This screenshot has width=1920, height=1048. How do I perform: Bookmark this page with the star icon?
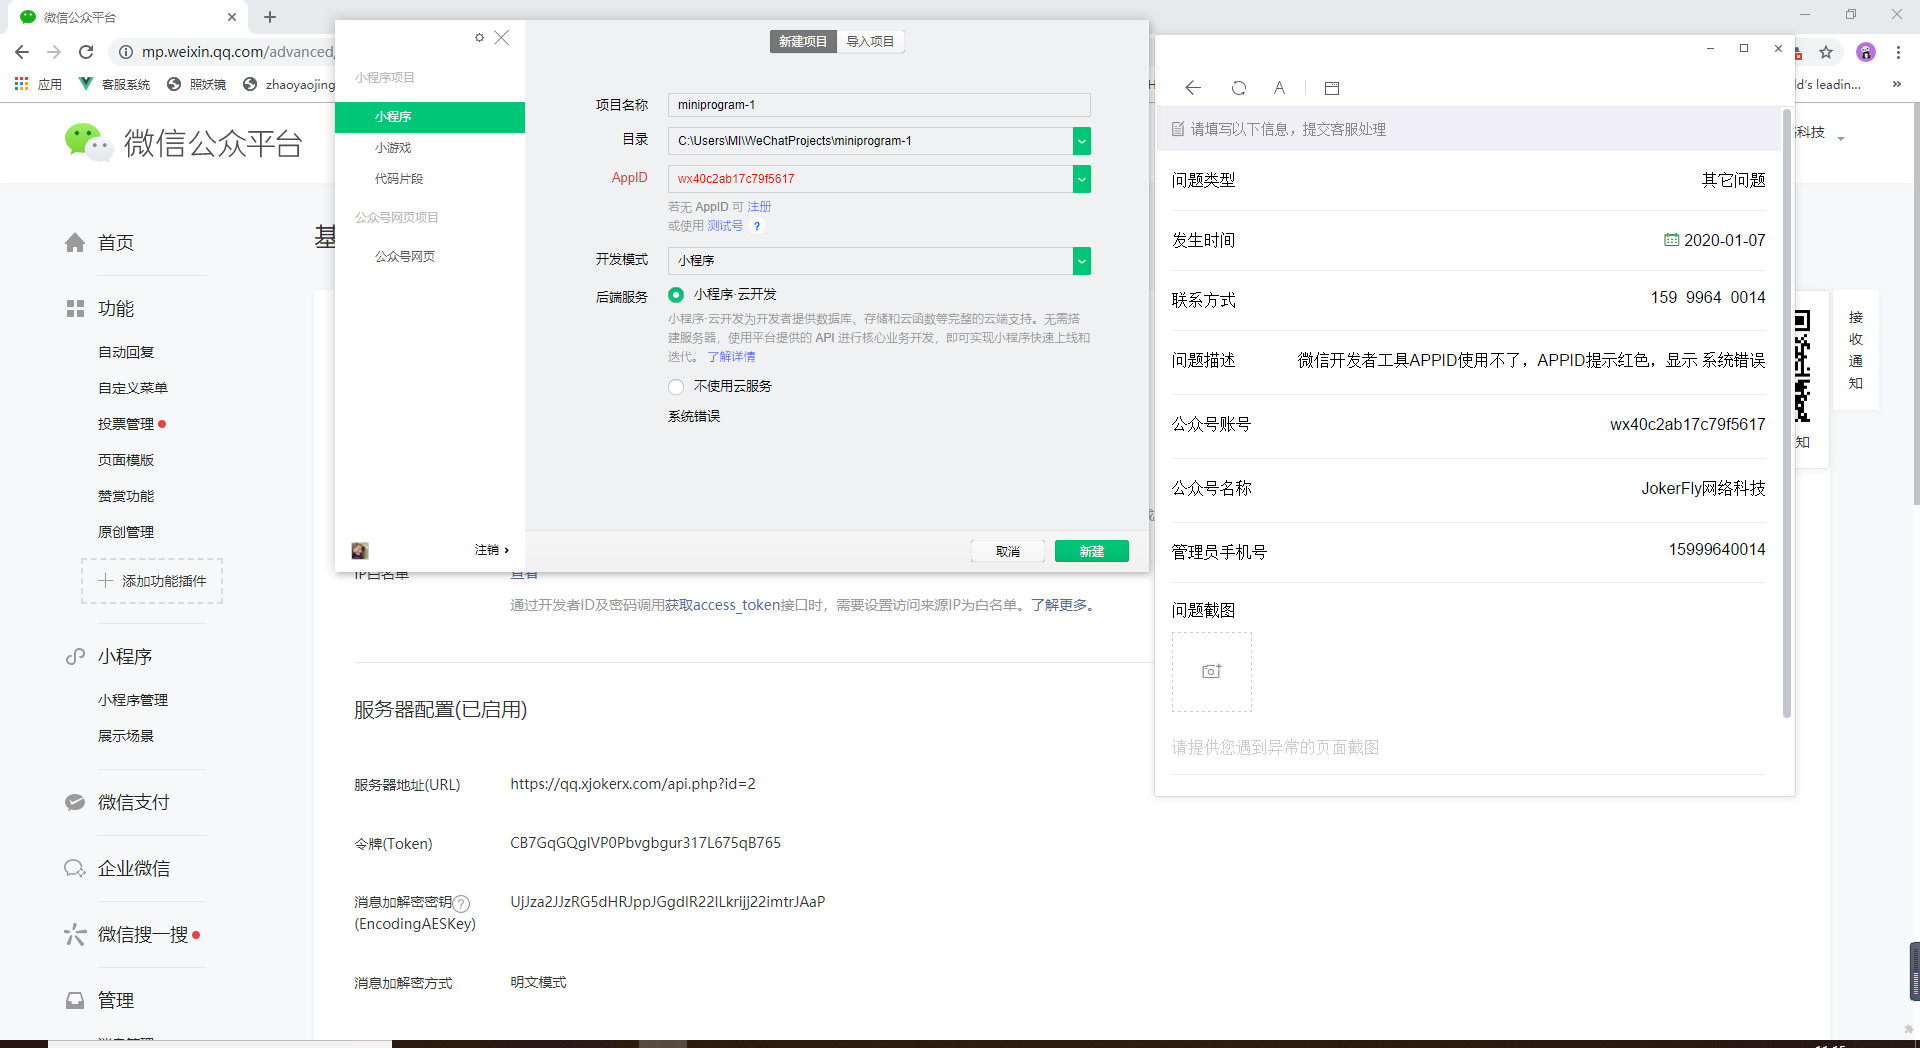click(x=1826, y=52)
